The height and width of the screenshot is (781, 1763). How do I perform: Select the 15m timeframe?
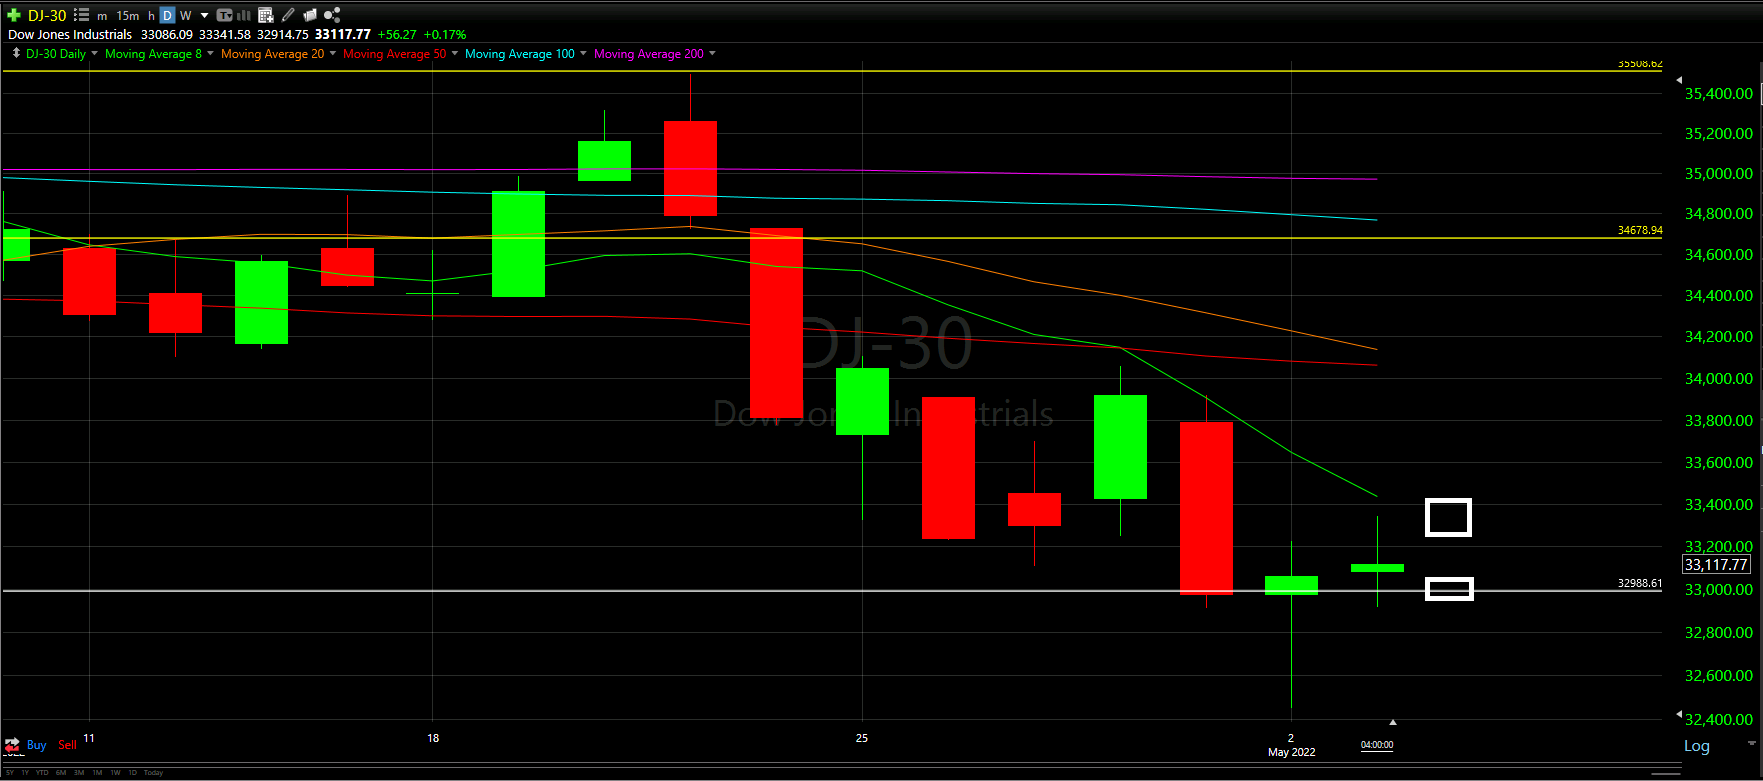point(128,16)
